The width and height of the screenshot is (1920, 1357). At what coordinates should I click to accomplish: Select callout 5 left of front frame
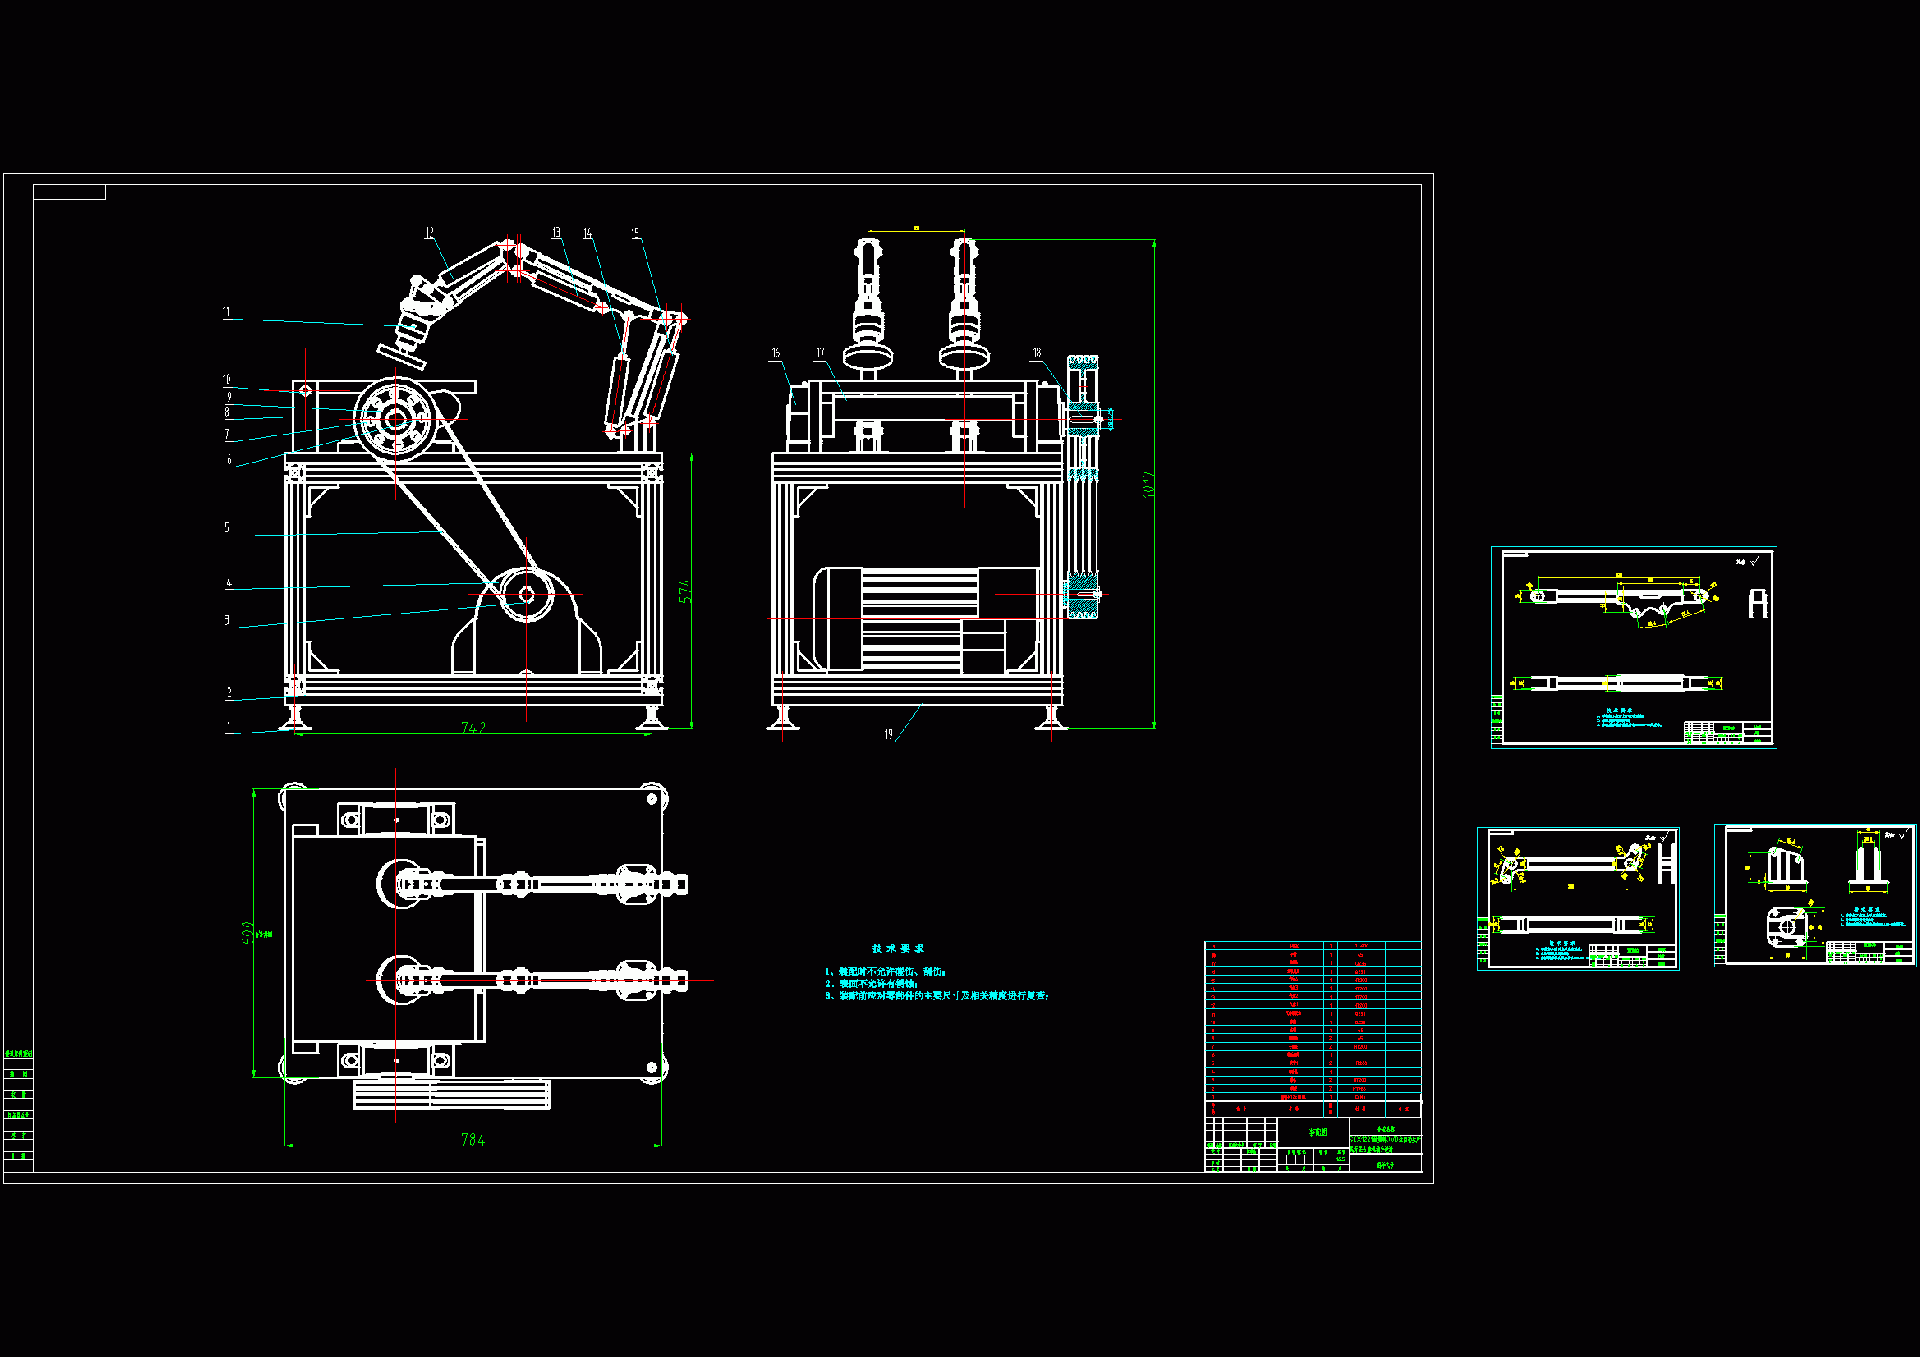227,527
